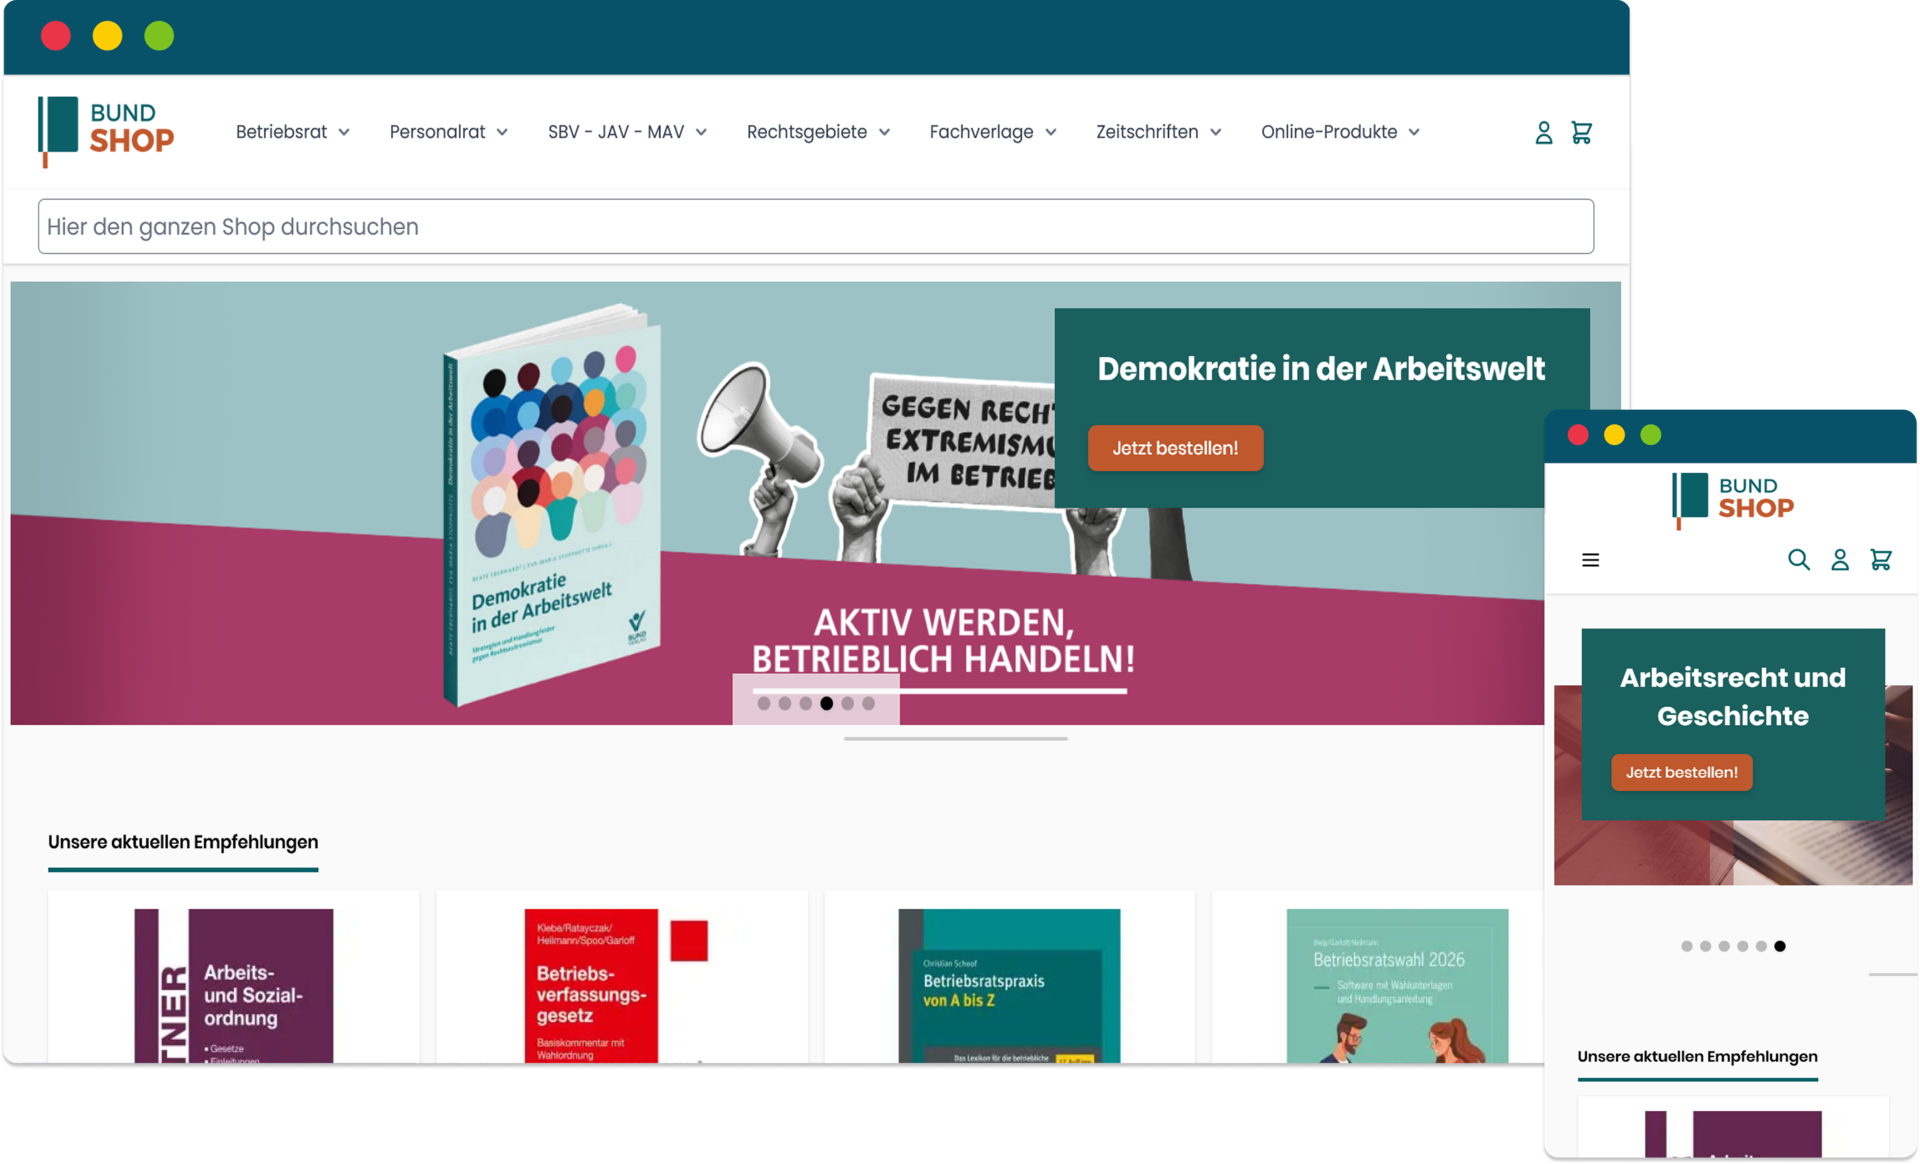Open the mobile user account icon
1920x1164 pixels.
[1839, 560]
